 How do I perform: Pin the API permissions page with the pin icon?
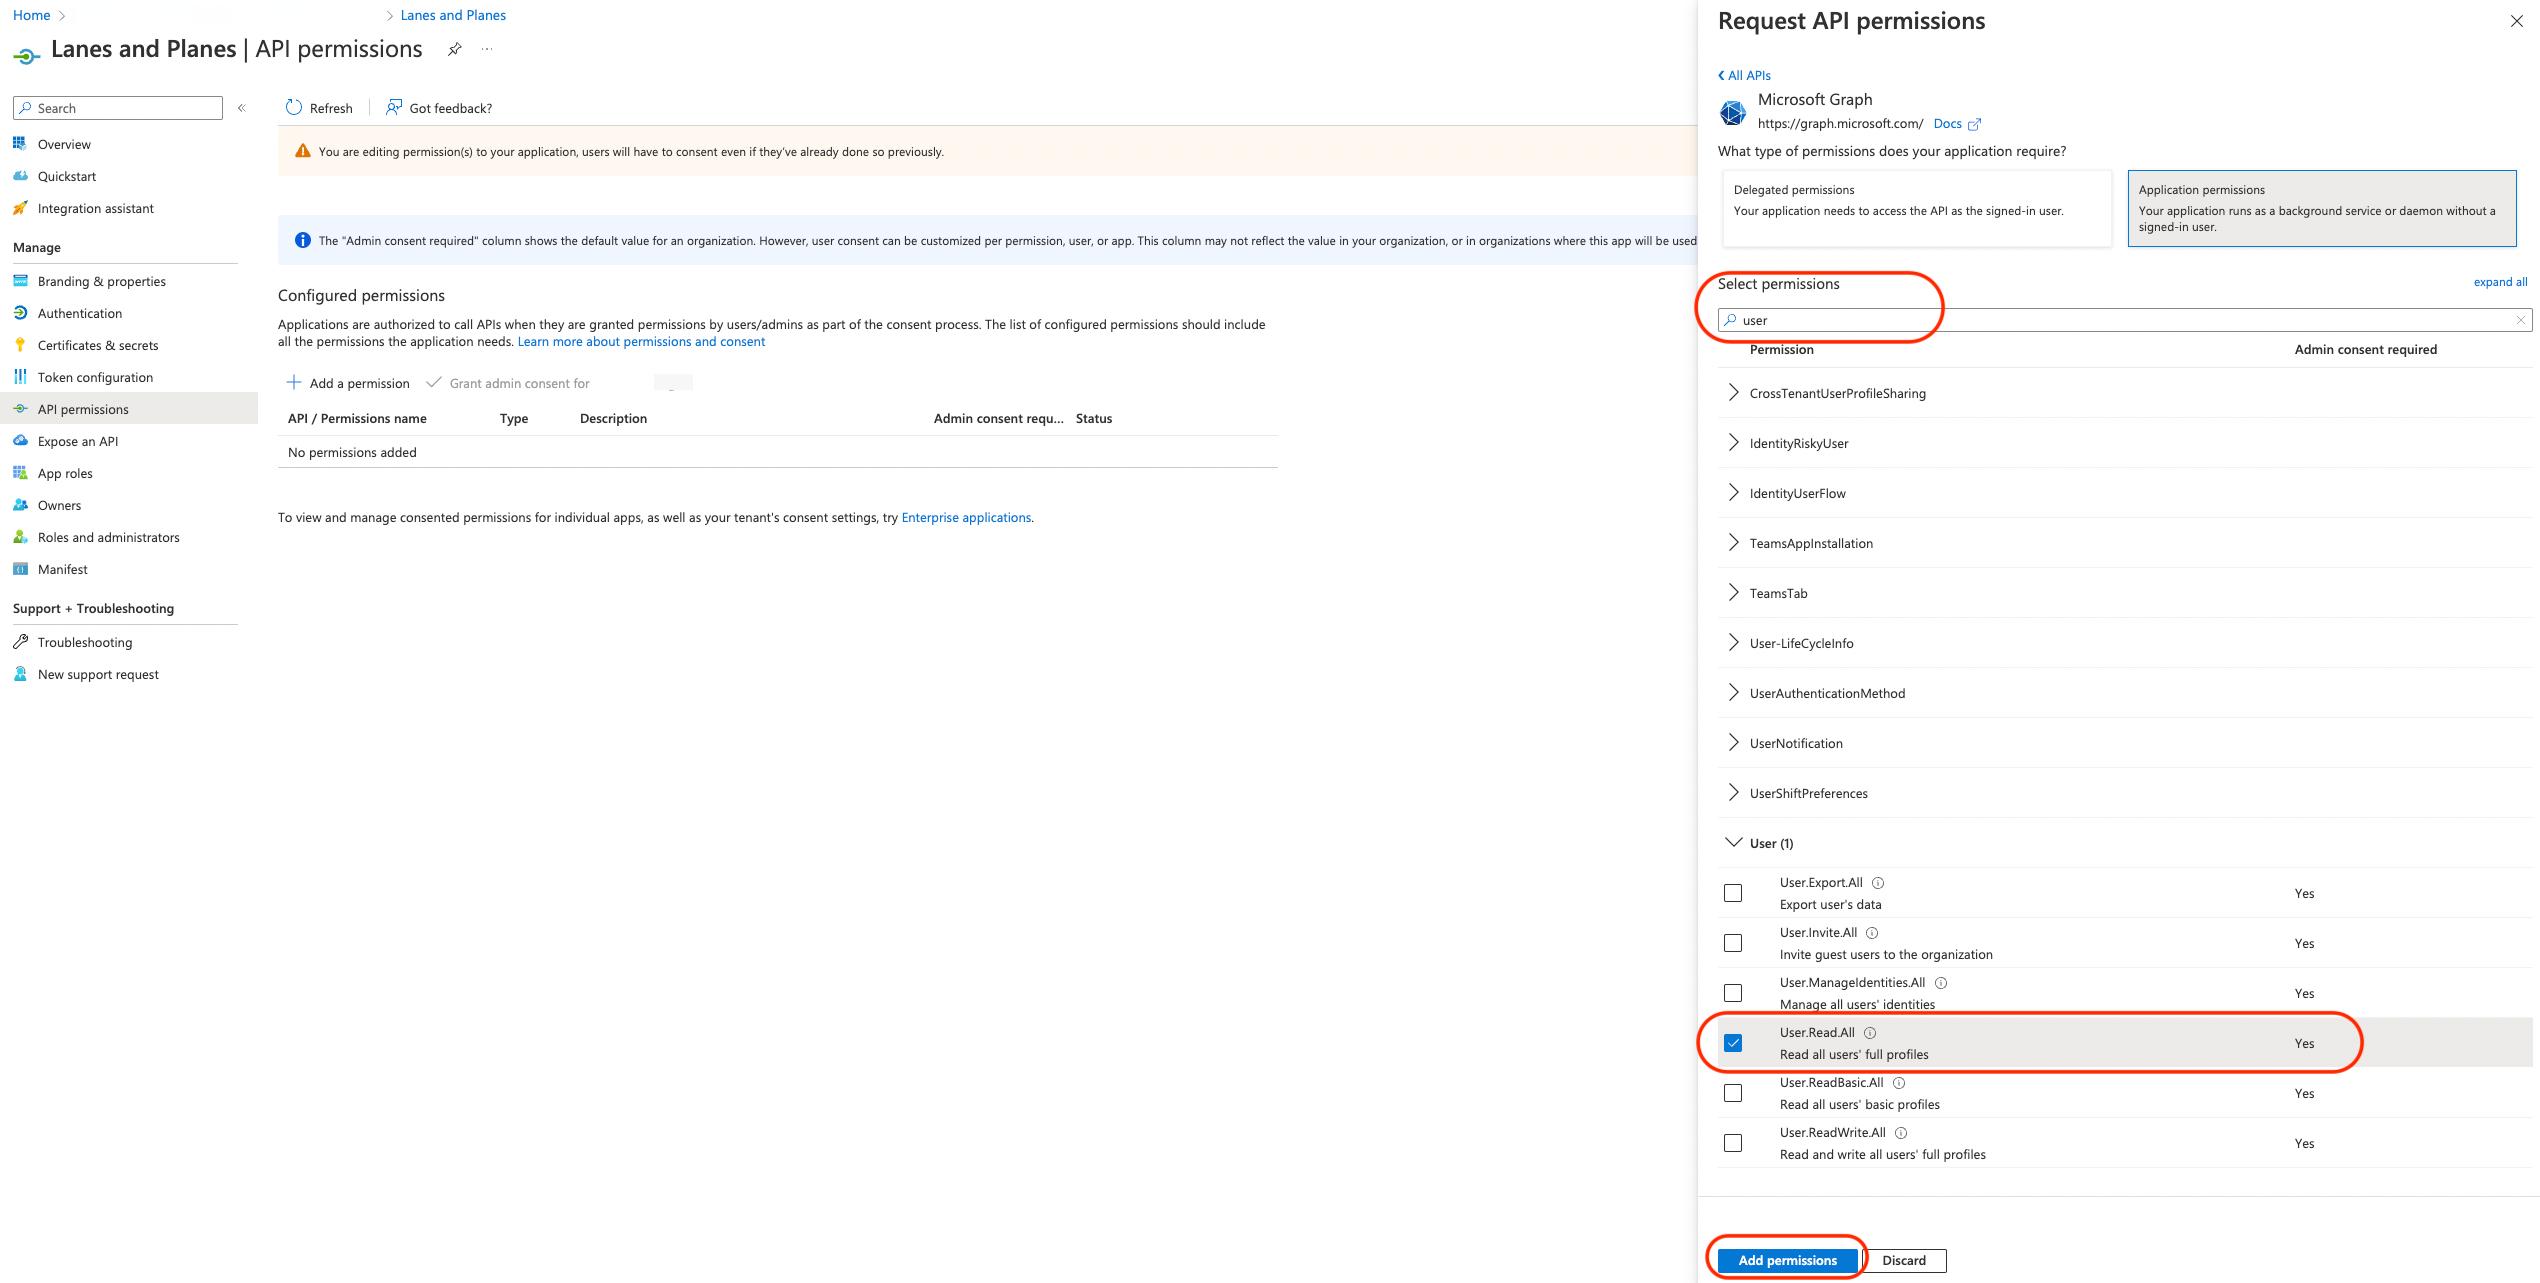[x=455, y=49]
